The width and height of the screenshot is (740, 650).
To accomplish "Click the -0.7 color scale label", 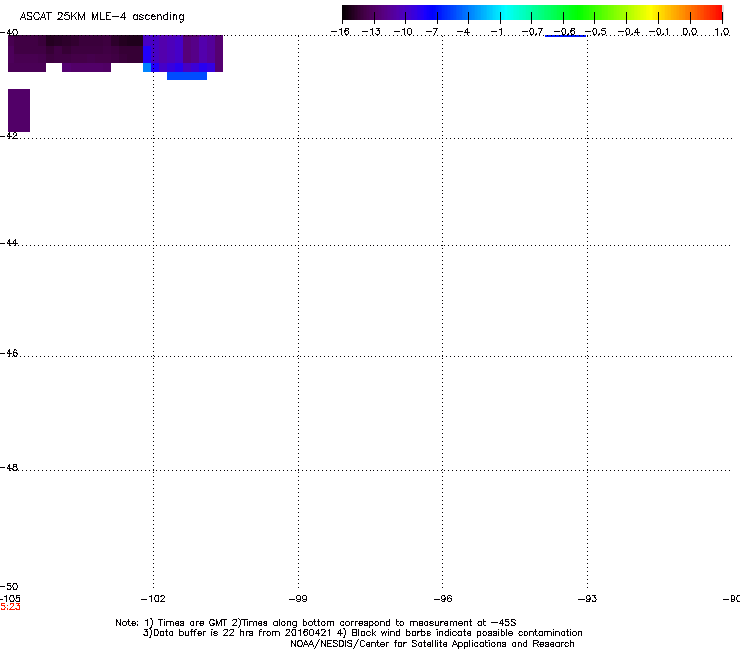I will [x=532, y=32].
